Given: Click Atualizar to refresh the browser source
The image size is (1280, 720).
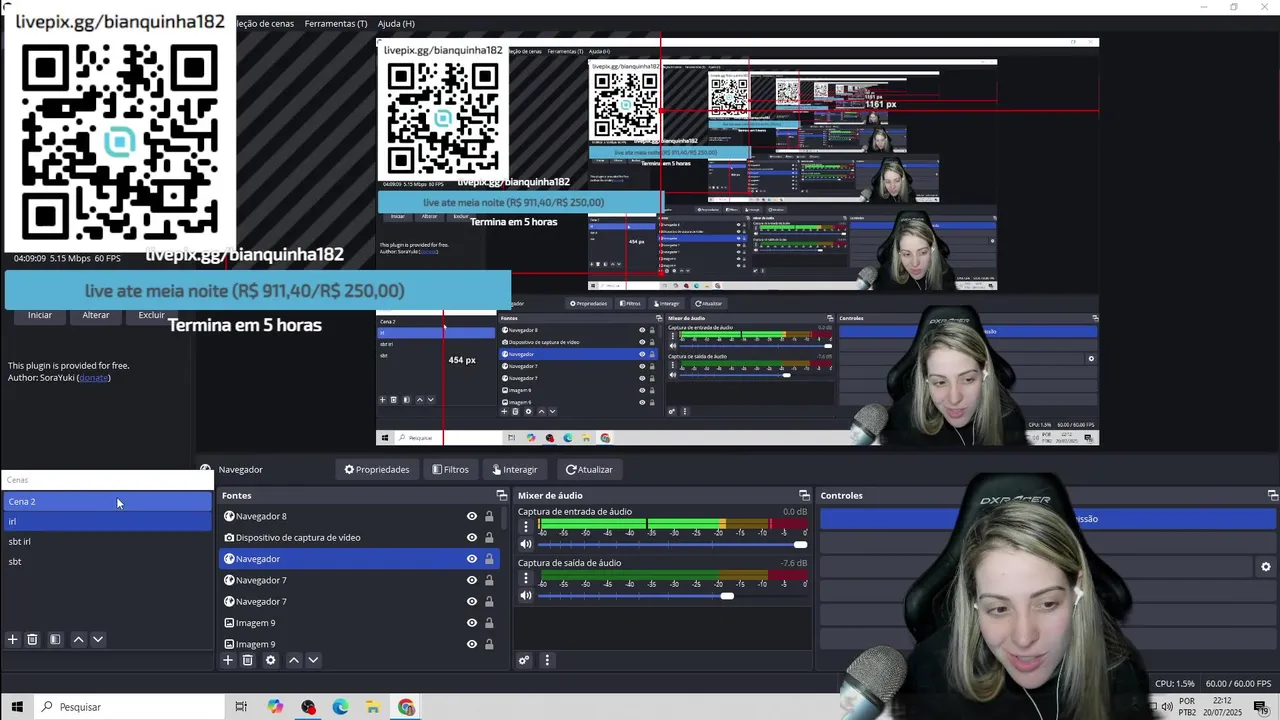Looking at the screenshot, I should [589, 469].
